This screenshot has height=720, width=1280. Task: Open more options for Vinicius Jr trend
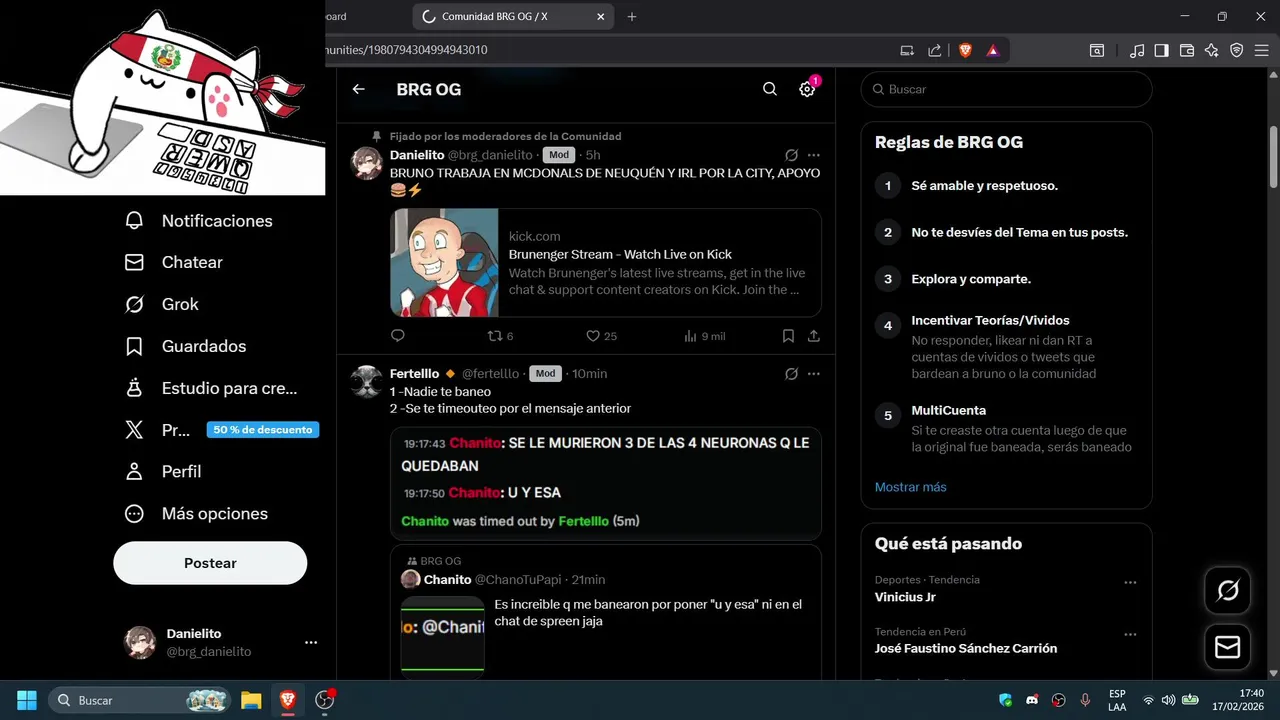pyautogui.click(x=1130, y=582)
